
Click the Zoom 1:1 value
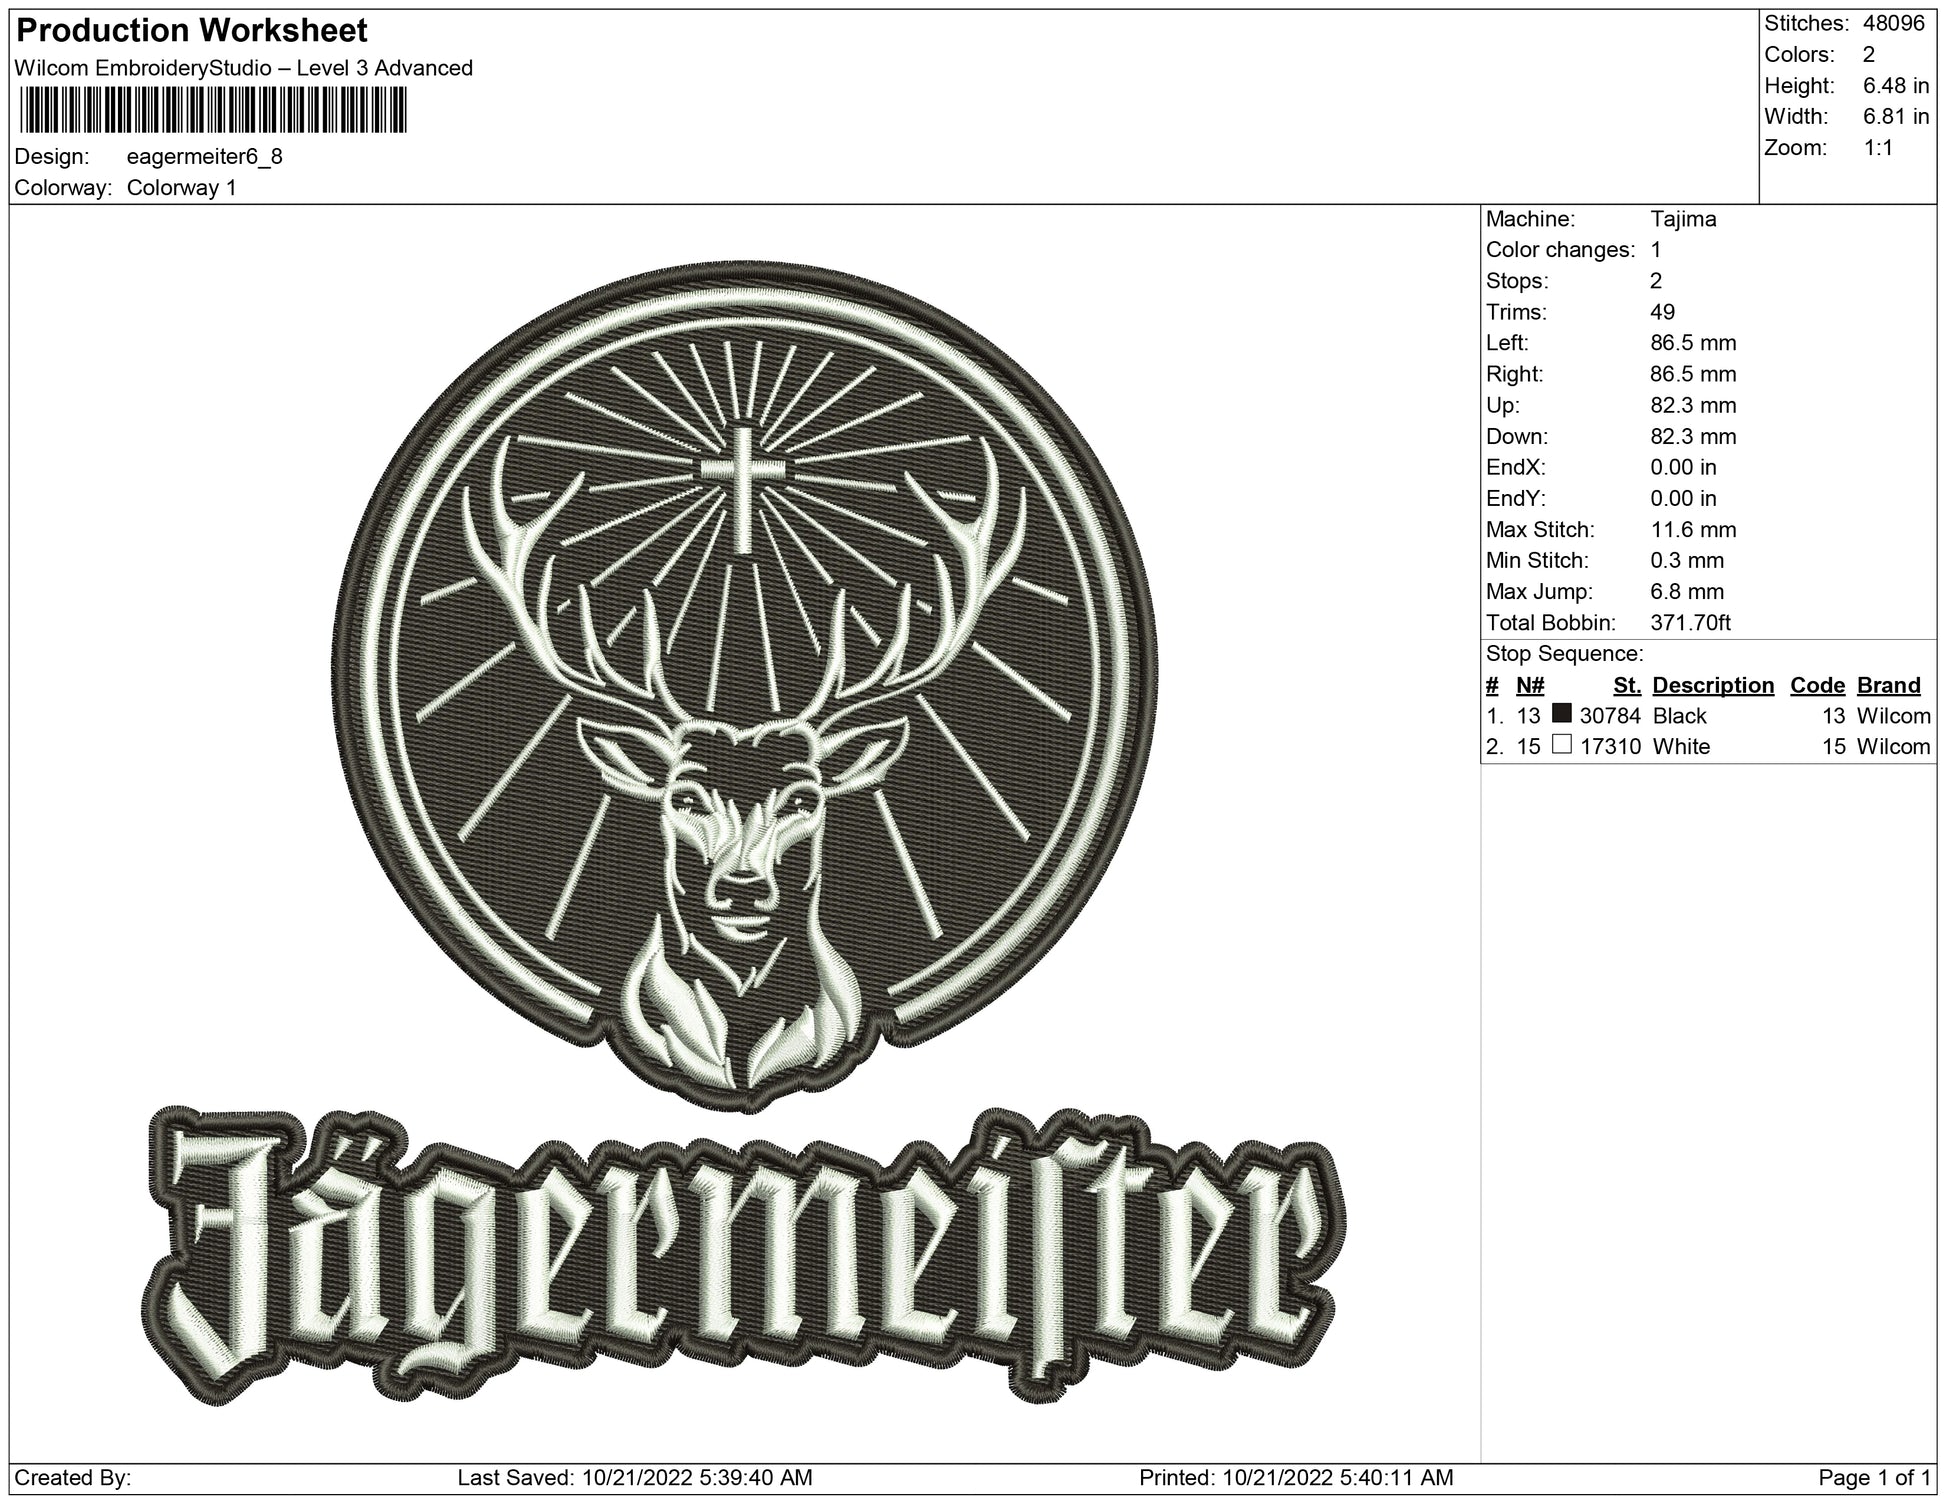(1878, 148)
